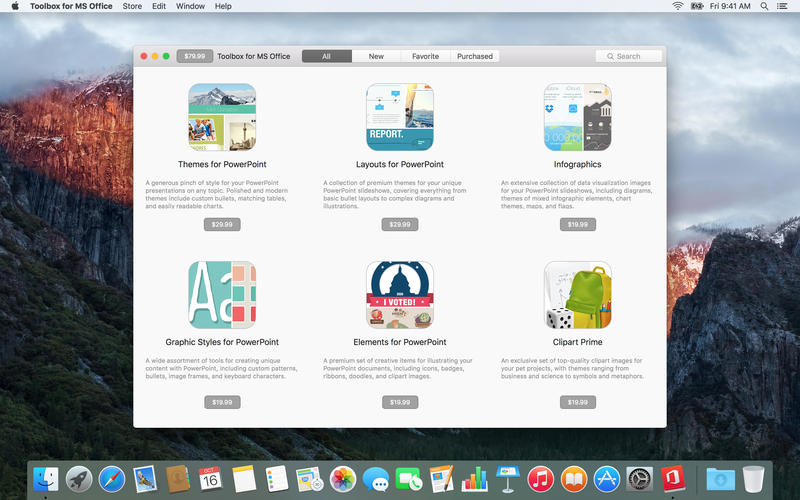The height and width of the screenshot is (500, 800).
Task: Open the Clipart Prime backpack icon
Action: pos(578,295)
